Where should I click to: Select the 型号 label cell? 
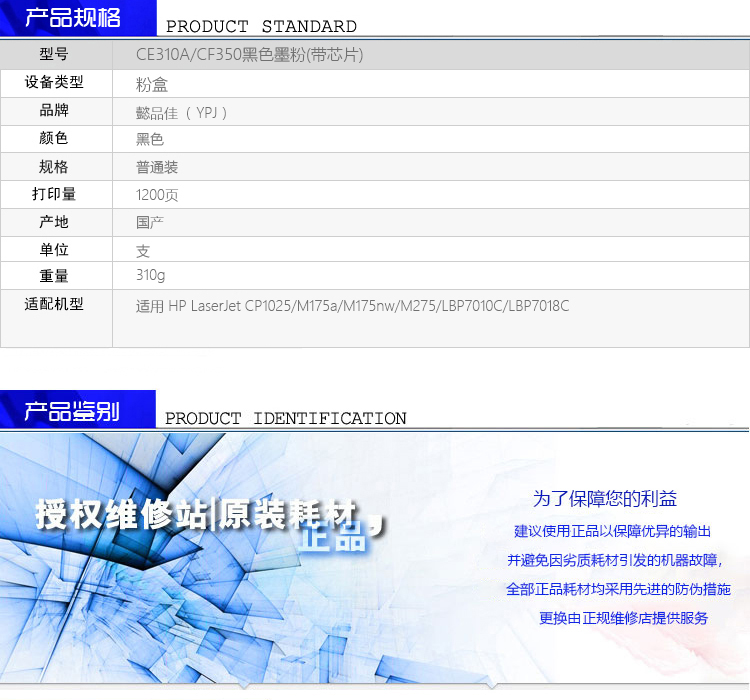point(56,55)
